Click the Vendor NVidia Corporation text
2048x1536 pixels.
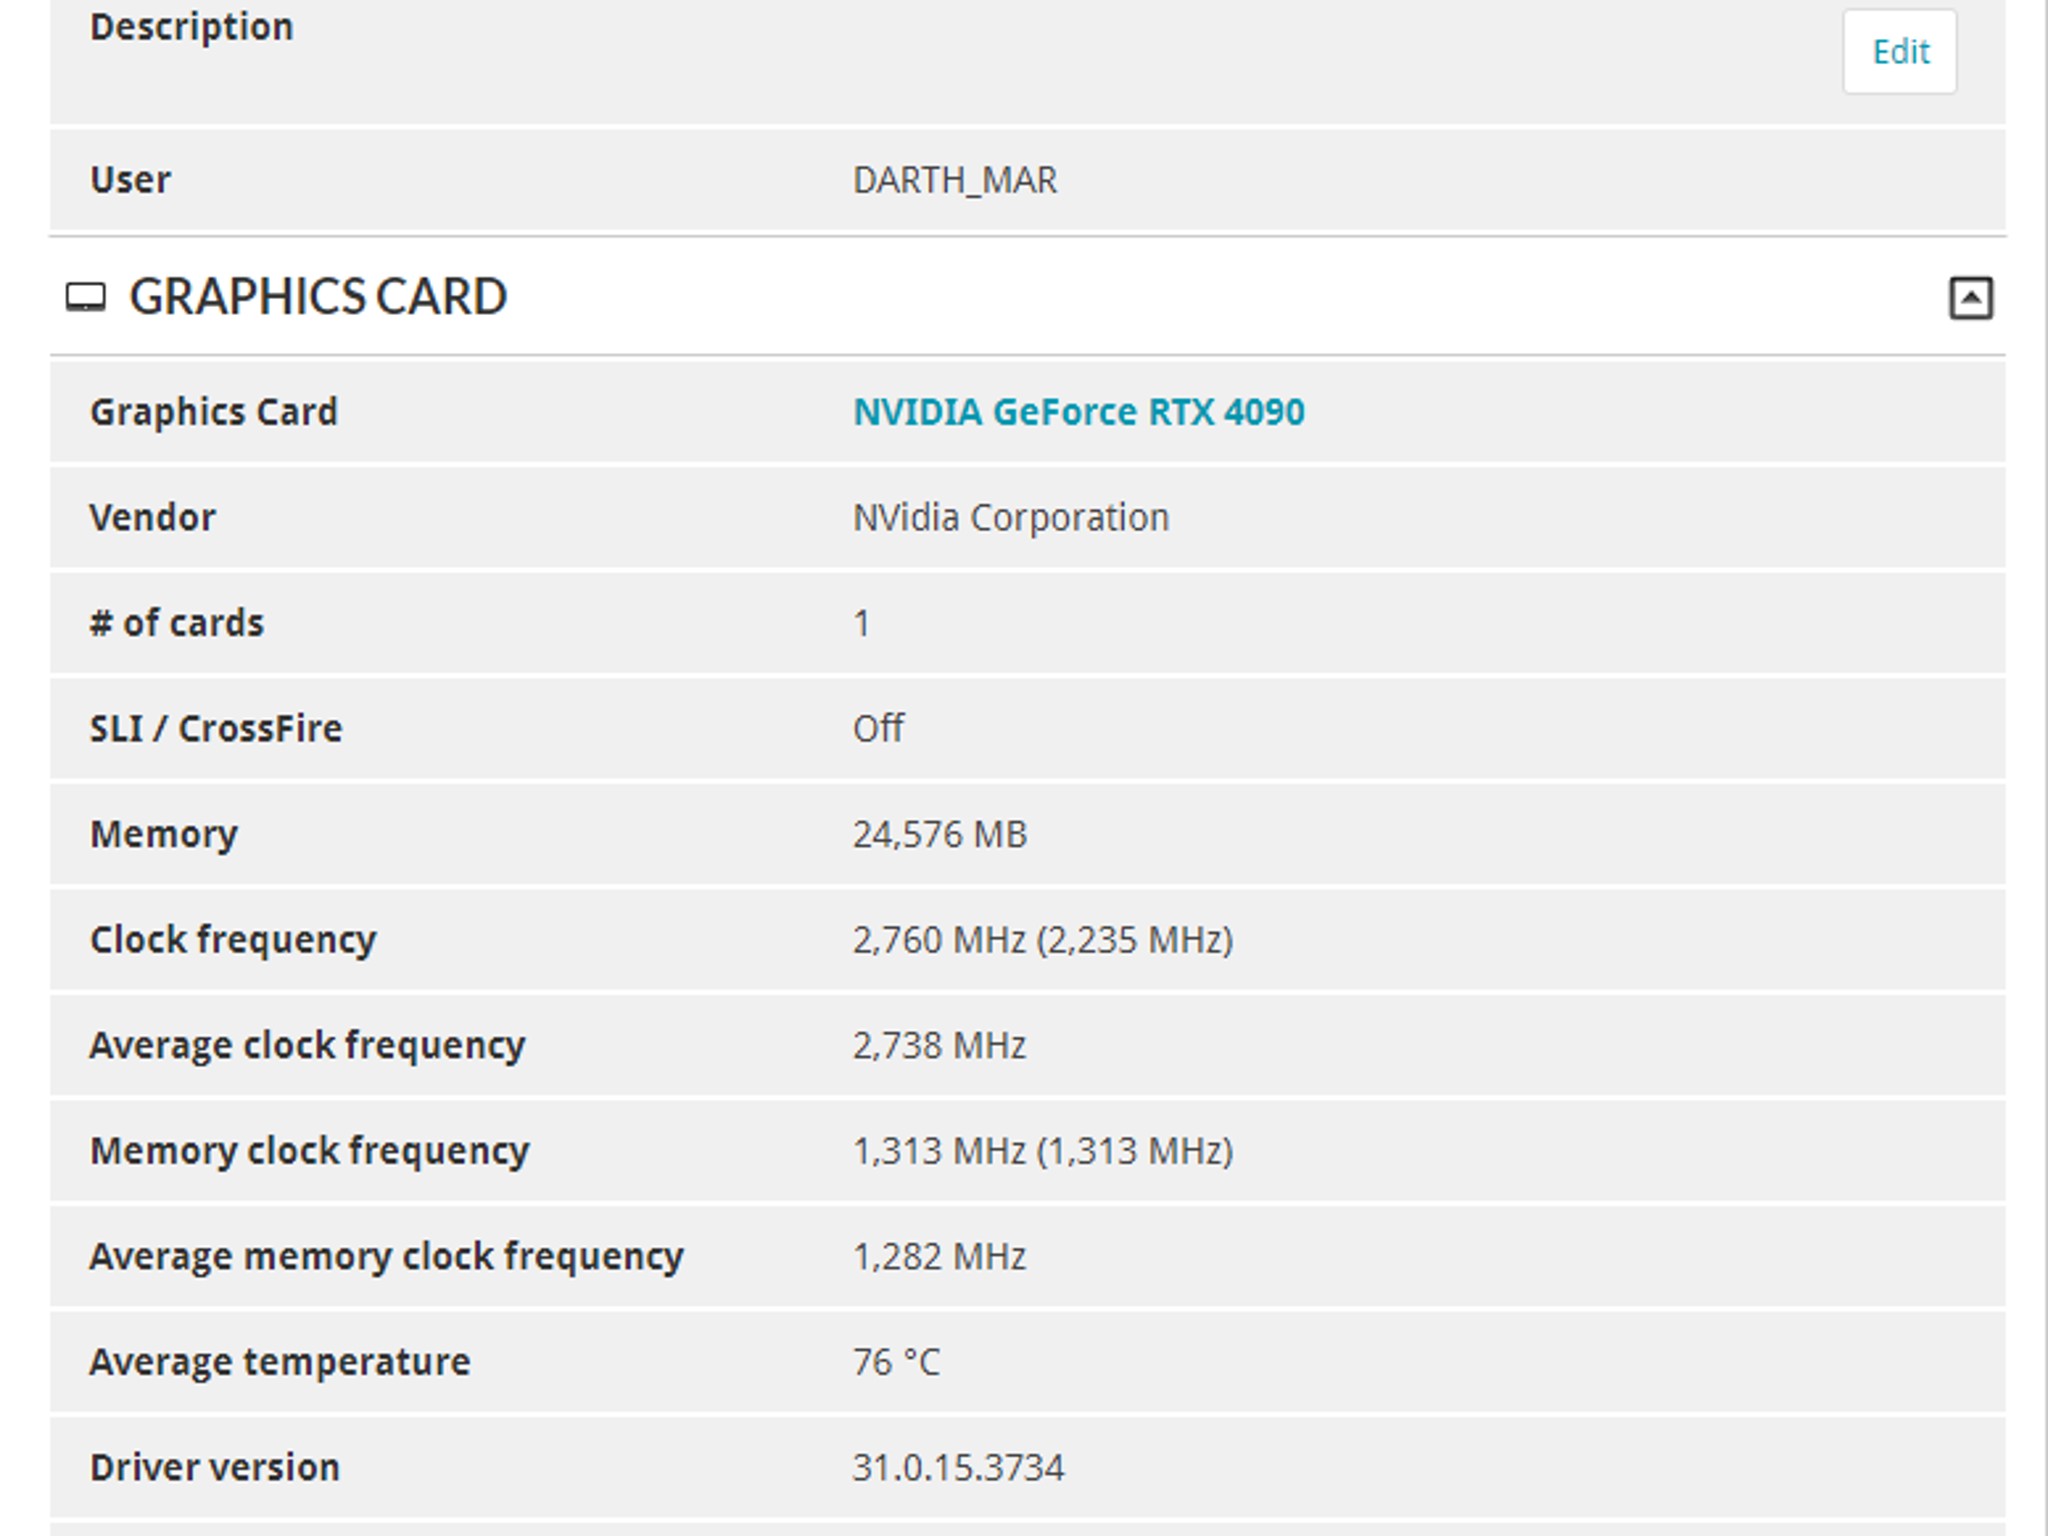1010,518
